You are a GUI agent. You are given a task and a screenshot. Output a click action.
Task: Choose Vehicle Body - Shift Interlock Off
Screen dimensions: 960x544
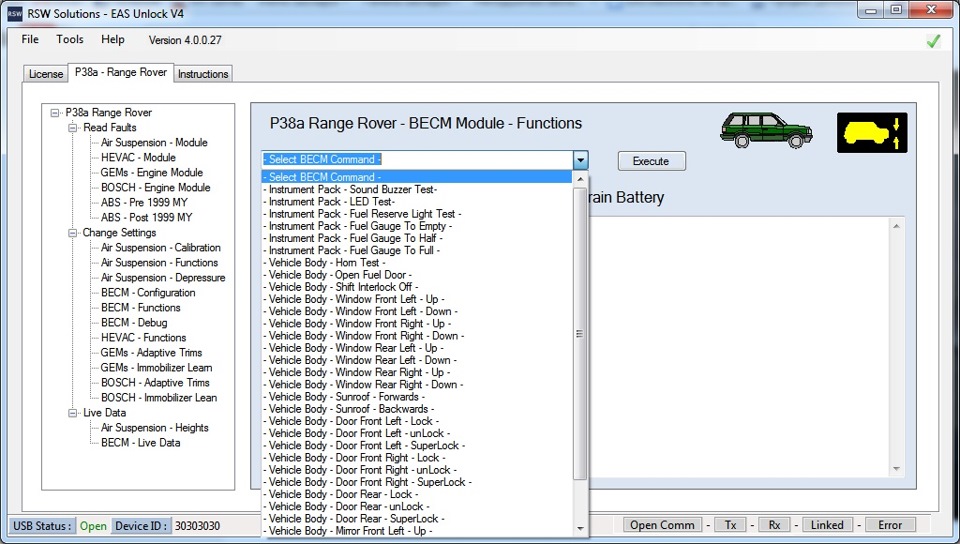point(417,287)
